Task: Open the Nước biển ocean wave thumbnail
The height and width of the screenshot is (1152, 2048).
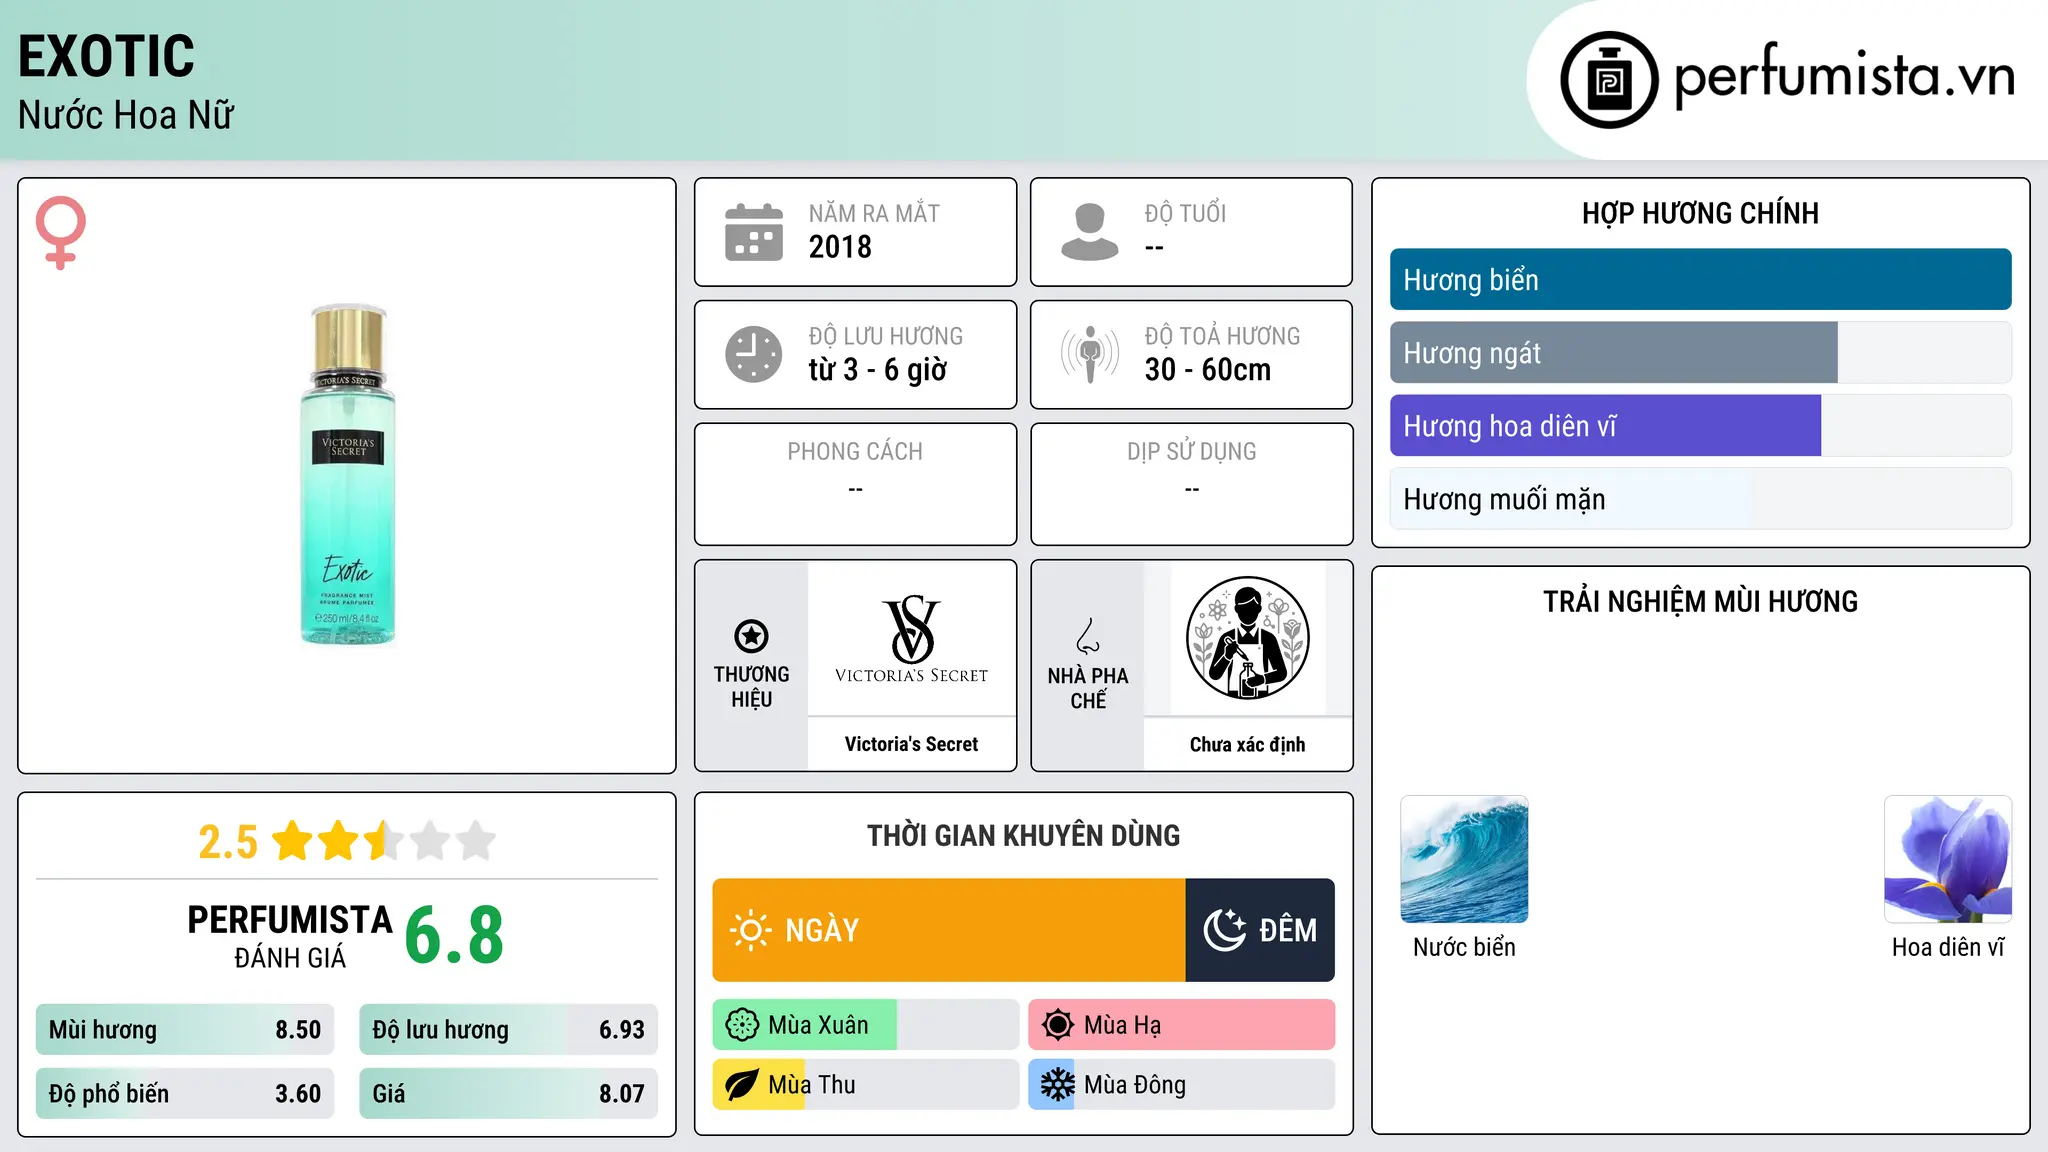Action: tap(1464, 859)
